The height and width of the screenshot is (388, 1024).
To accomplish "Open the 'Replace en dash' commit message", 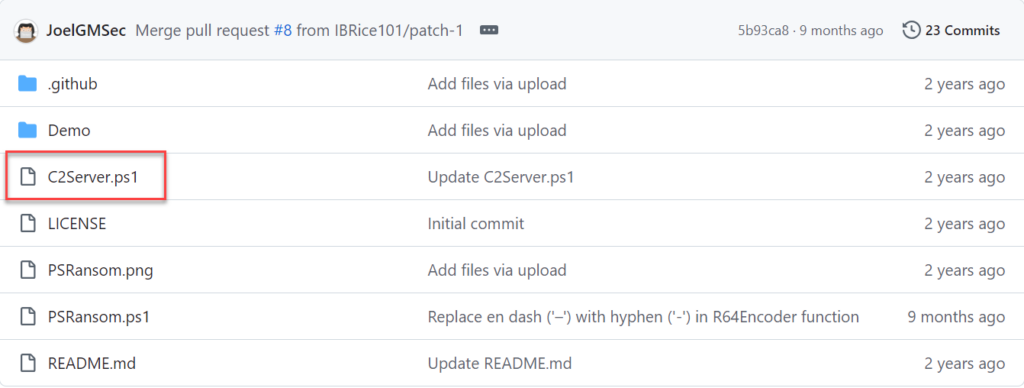I will click(643, 317).
